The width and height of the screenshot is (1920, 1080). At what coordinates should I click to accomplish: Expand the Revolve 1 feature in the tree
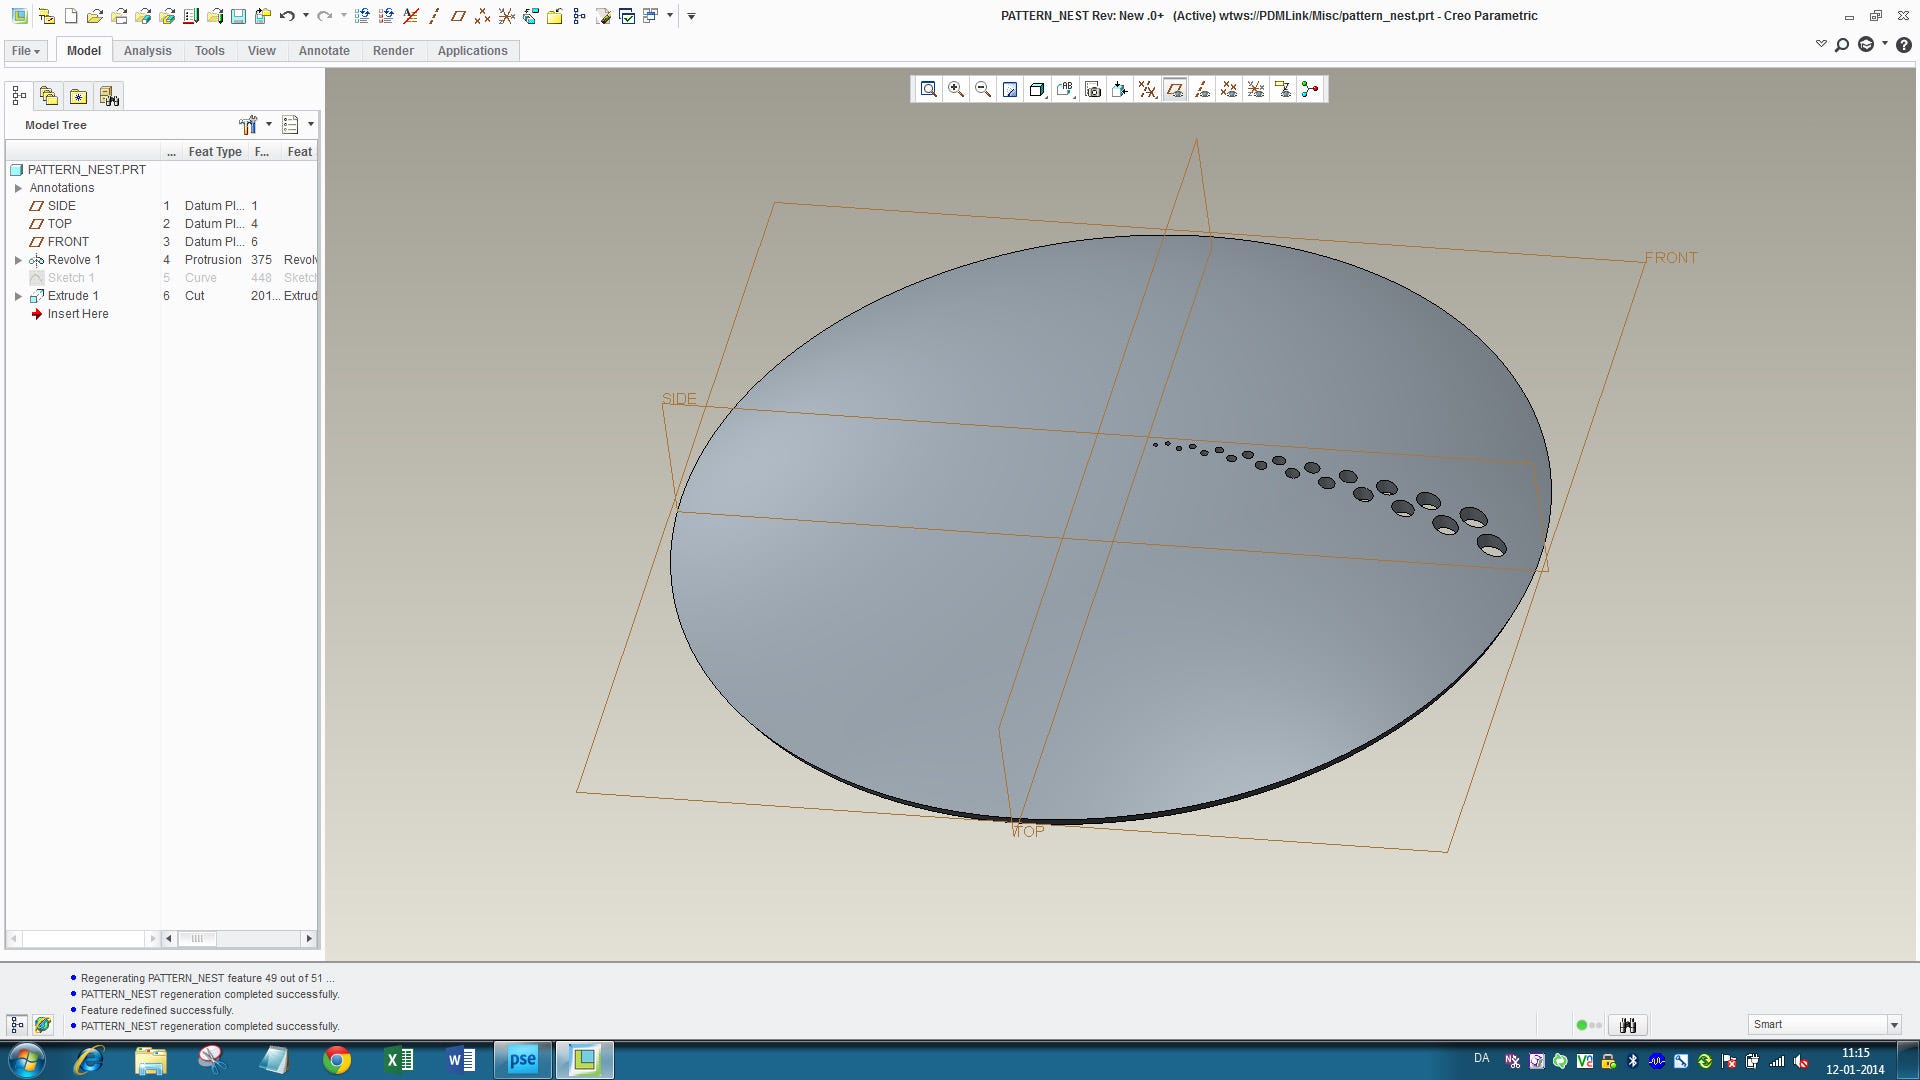(x=18, y=260)
